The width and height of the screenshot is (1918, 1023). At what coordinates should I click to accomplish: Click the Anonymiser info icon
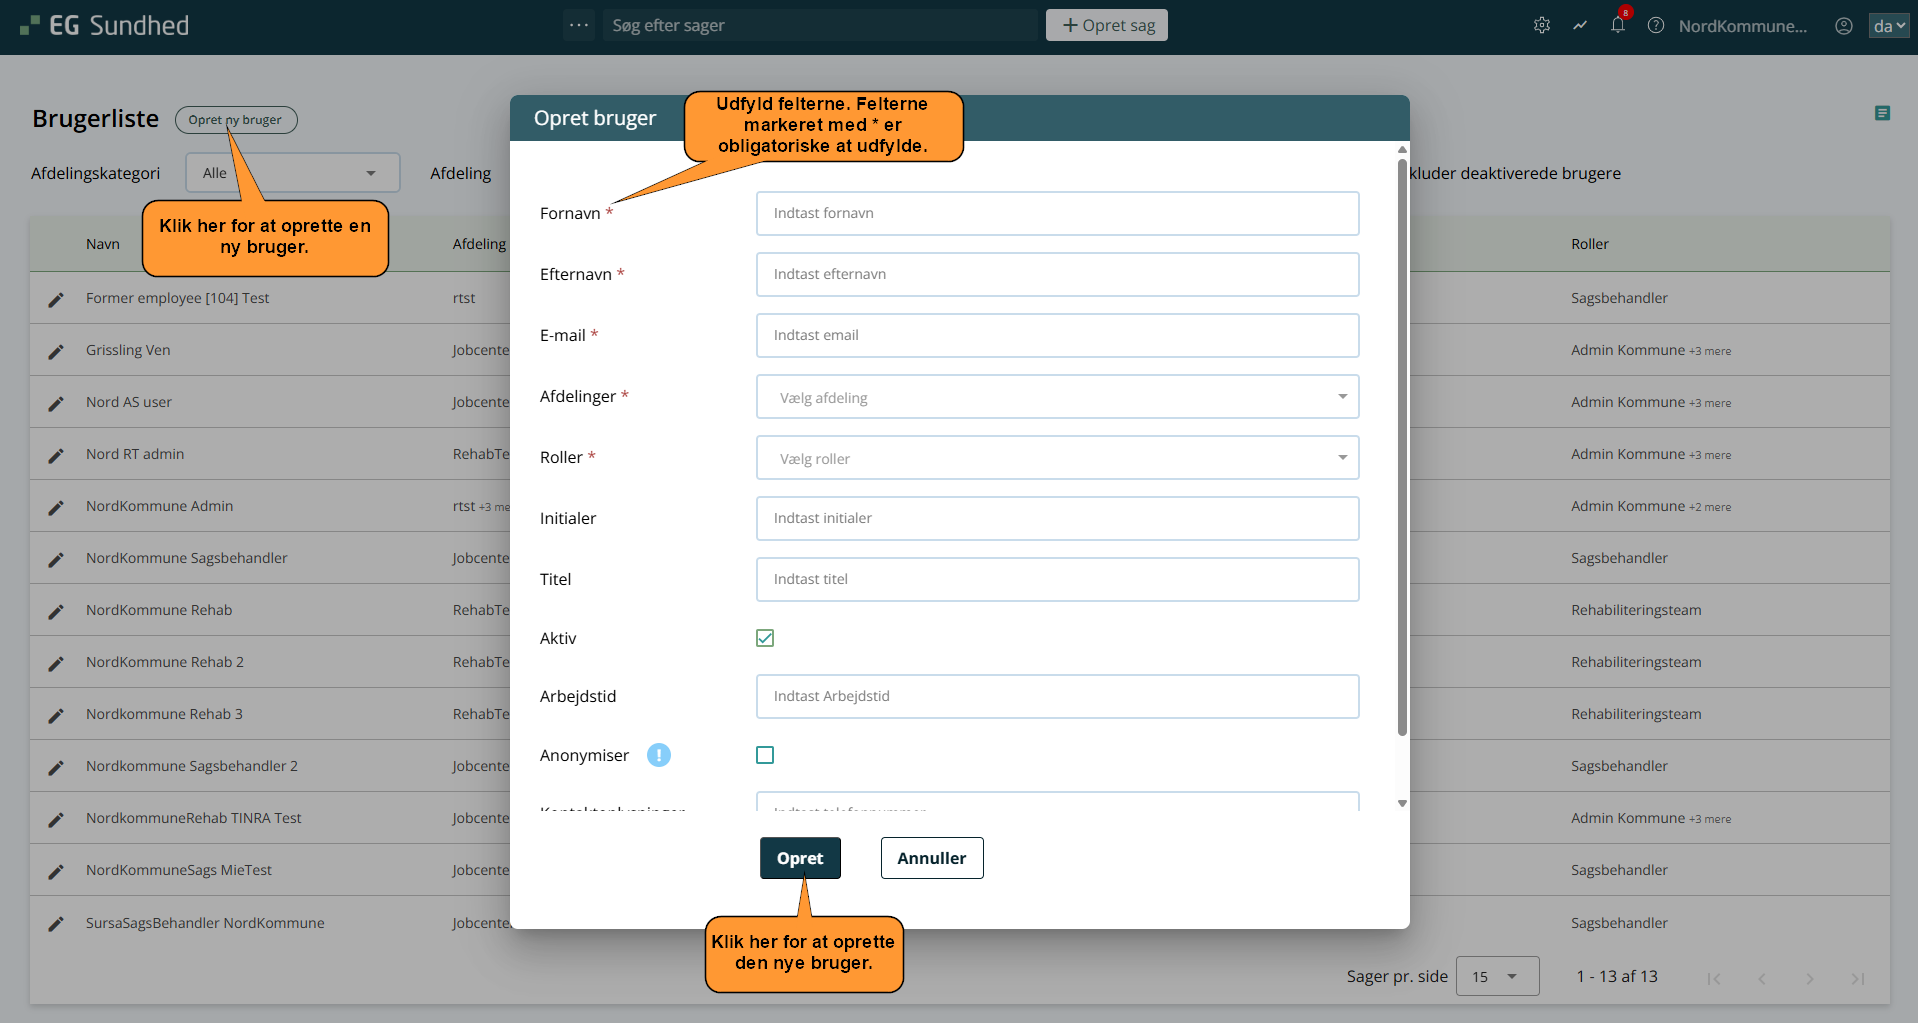click(658, 755)
